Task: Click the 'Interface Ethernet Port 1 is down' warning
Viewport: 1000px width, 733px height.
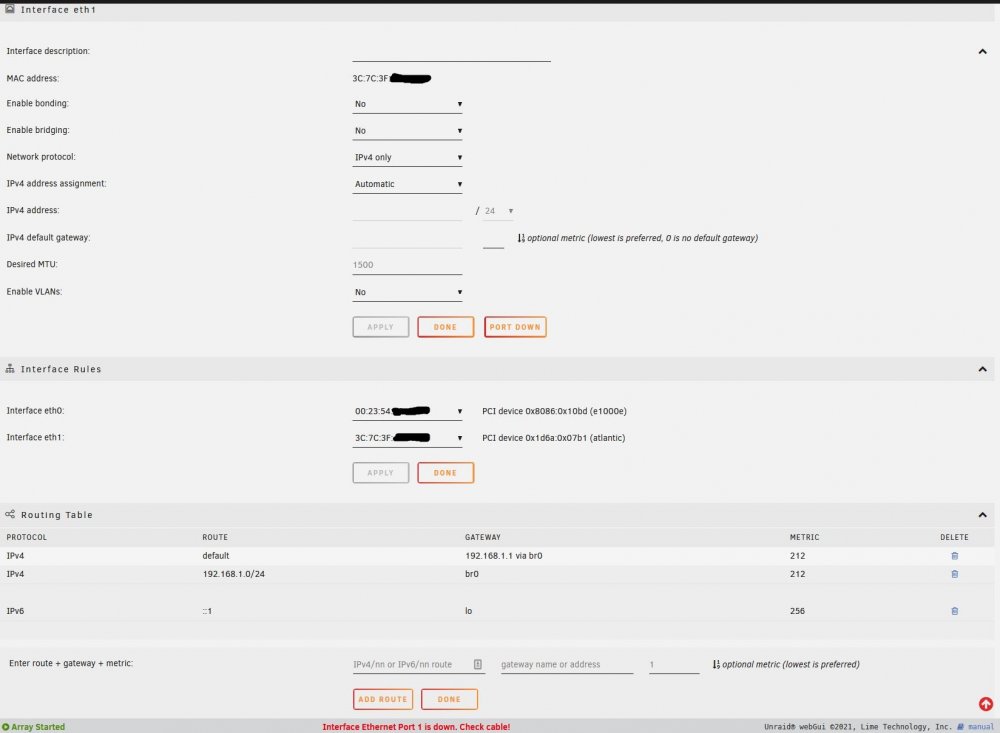Action: tap(416, 727)
